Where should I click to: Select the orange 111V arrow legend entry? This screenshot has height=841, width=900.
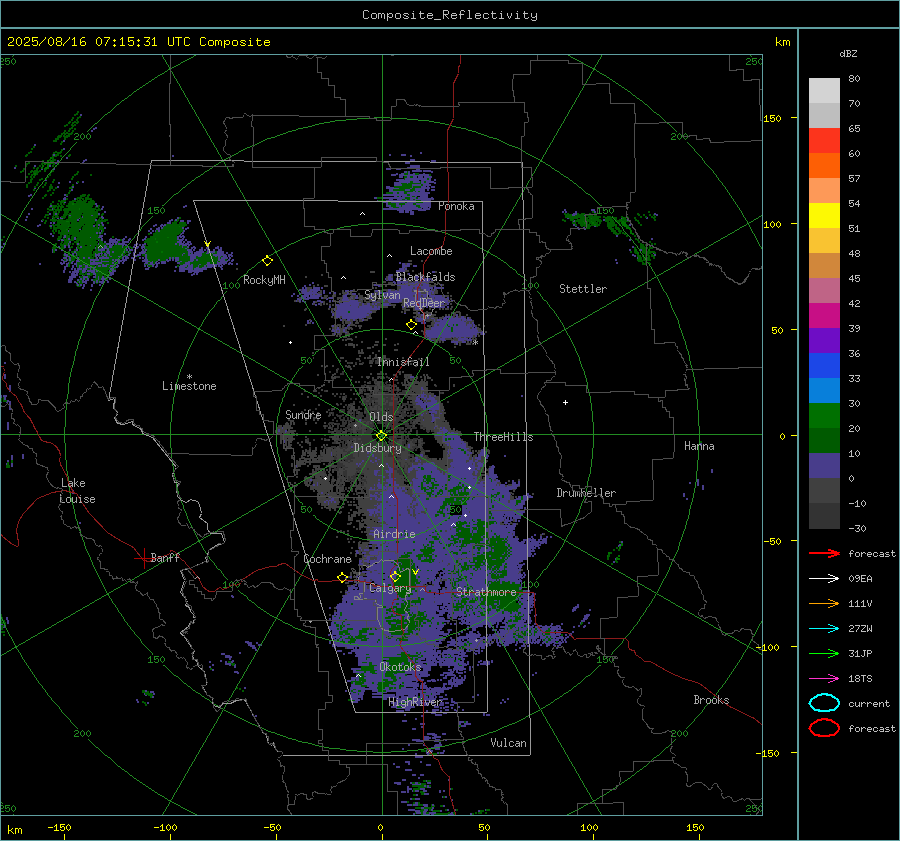point(824,603)
